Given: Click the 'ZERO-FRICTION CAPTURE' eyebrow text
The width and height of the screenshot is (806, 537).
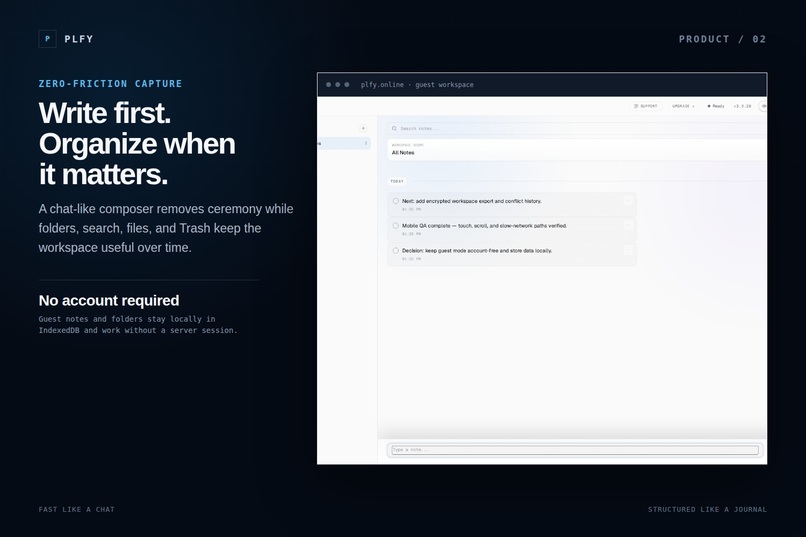Looking at the screenshot, I should coord(110,84).
